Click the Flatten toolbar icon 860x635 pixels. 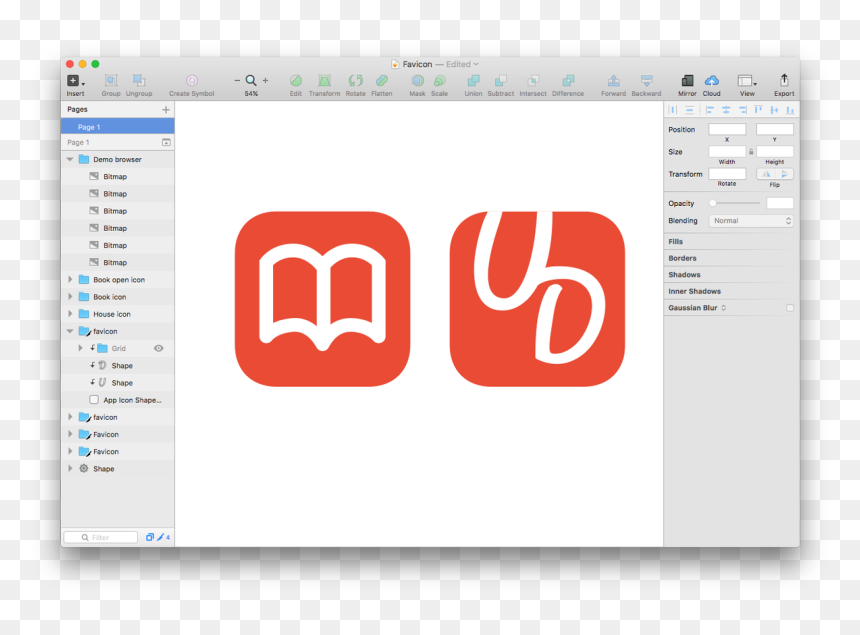(382, 81)
